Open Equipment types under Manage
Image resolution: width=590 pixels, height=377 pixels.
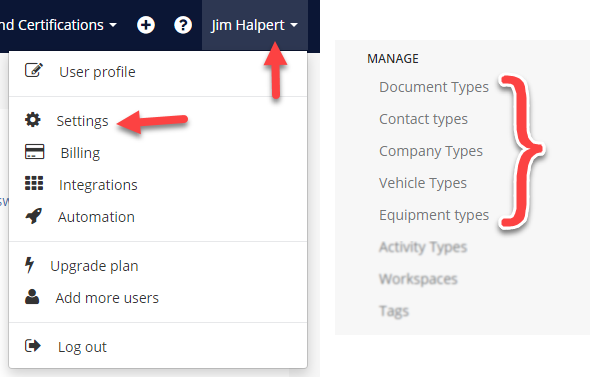pyautogui.click(x=434, y=215)
